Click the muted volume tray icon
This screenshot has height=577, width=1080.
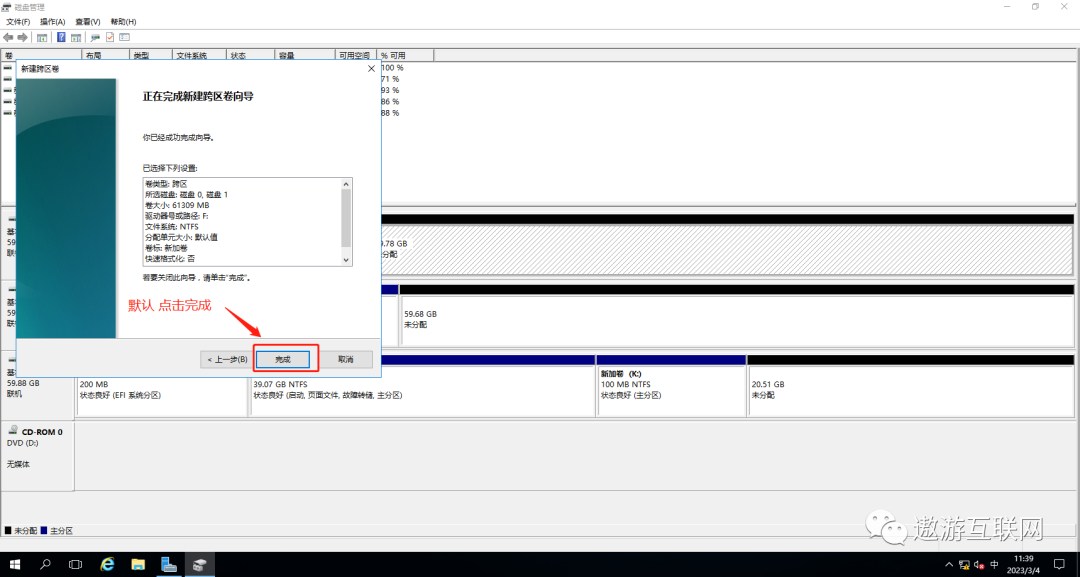pos(979,565)
